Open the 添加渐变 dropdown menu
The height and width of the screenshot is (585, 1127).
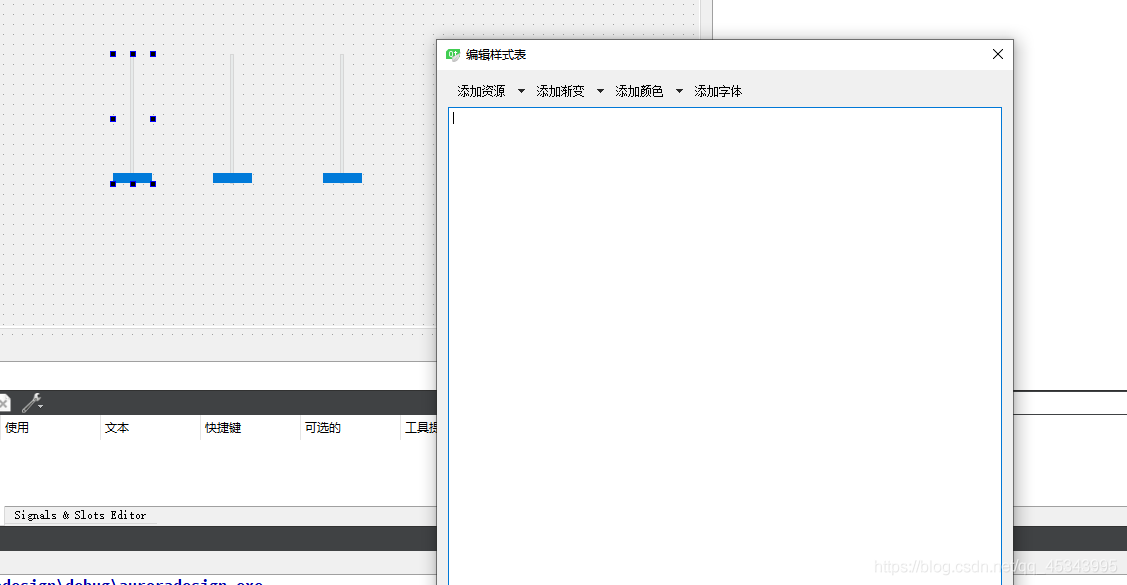pyautogui.click(x=599, y=90)
